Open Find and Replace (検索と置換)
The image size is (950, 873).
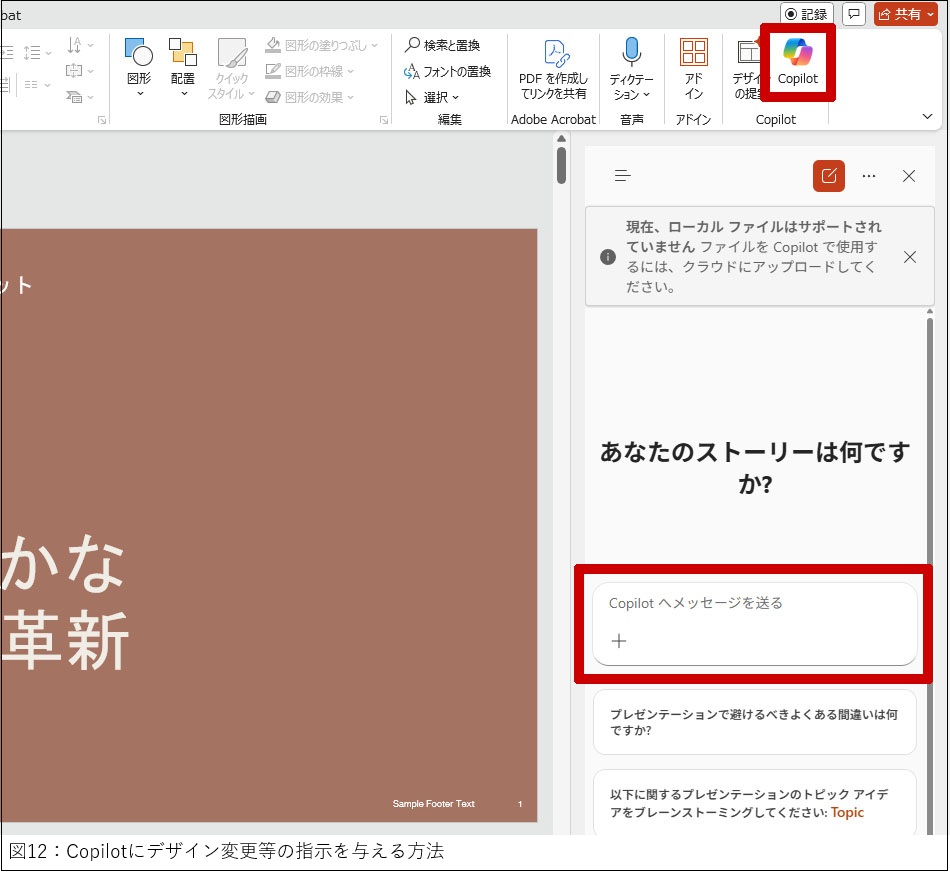442,45
